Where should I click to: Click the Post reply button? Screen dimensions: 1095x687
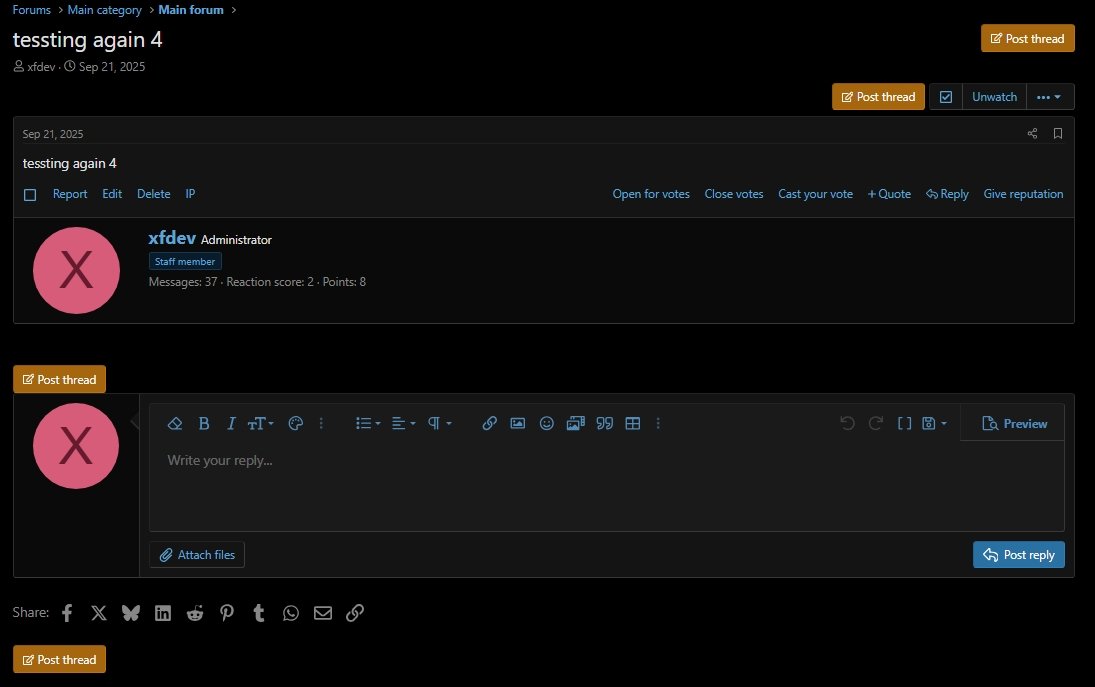[x=1018, y=555]
